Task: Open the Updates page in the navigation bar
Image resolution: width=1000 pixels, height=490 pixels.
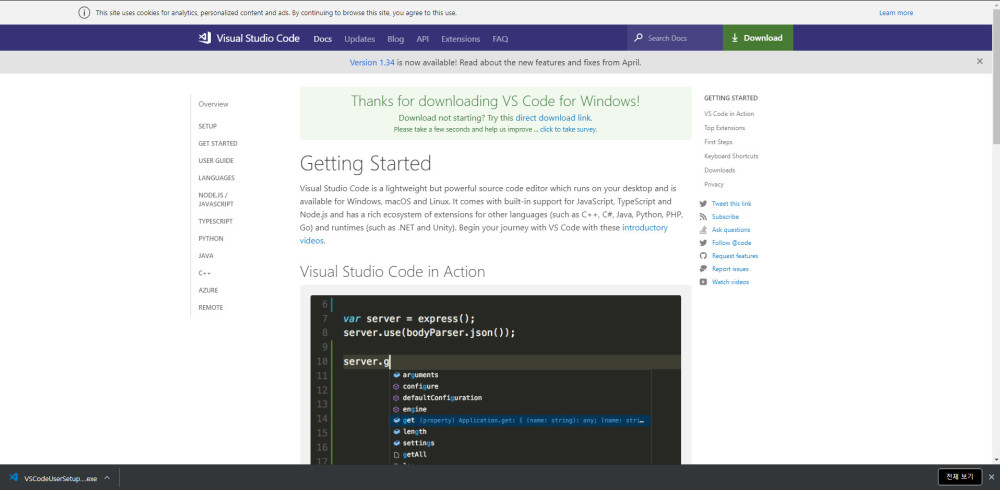Action: (x=360, y=38)
